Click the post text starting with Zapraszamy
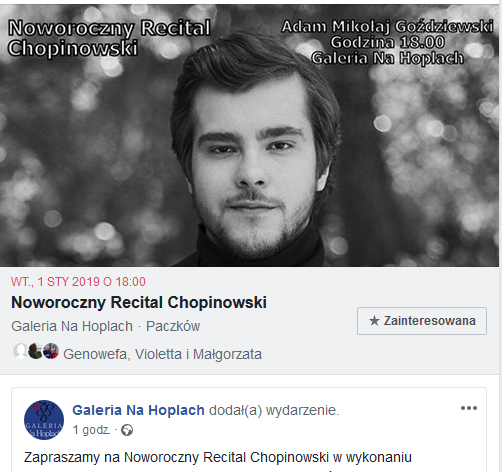The width and height of the screenshot is (502, 472). click(218, 457)
